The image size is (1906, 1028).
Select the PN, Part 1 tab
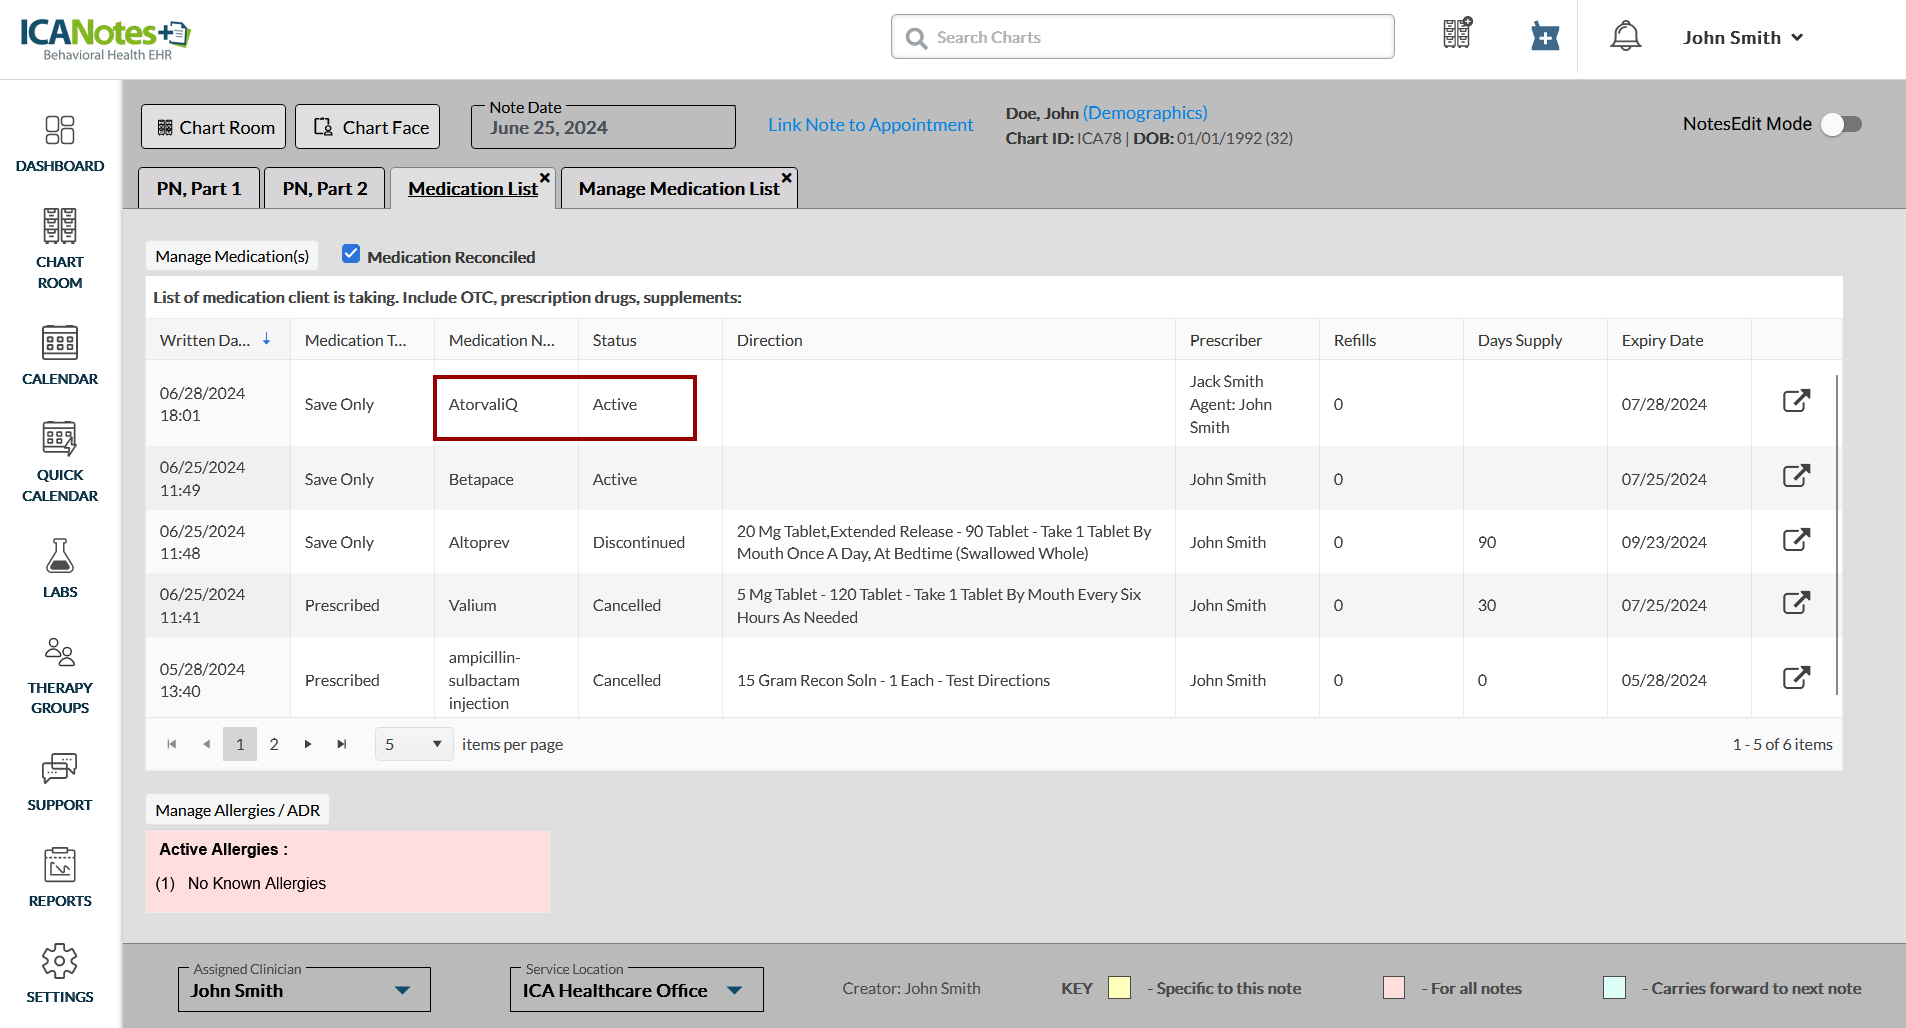[x=199, y=189]
